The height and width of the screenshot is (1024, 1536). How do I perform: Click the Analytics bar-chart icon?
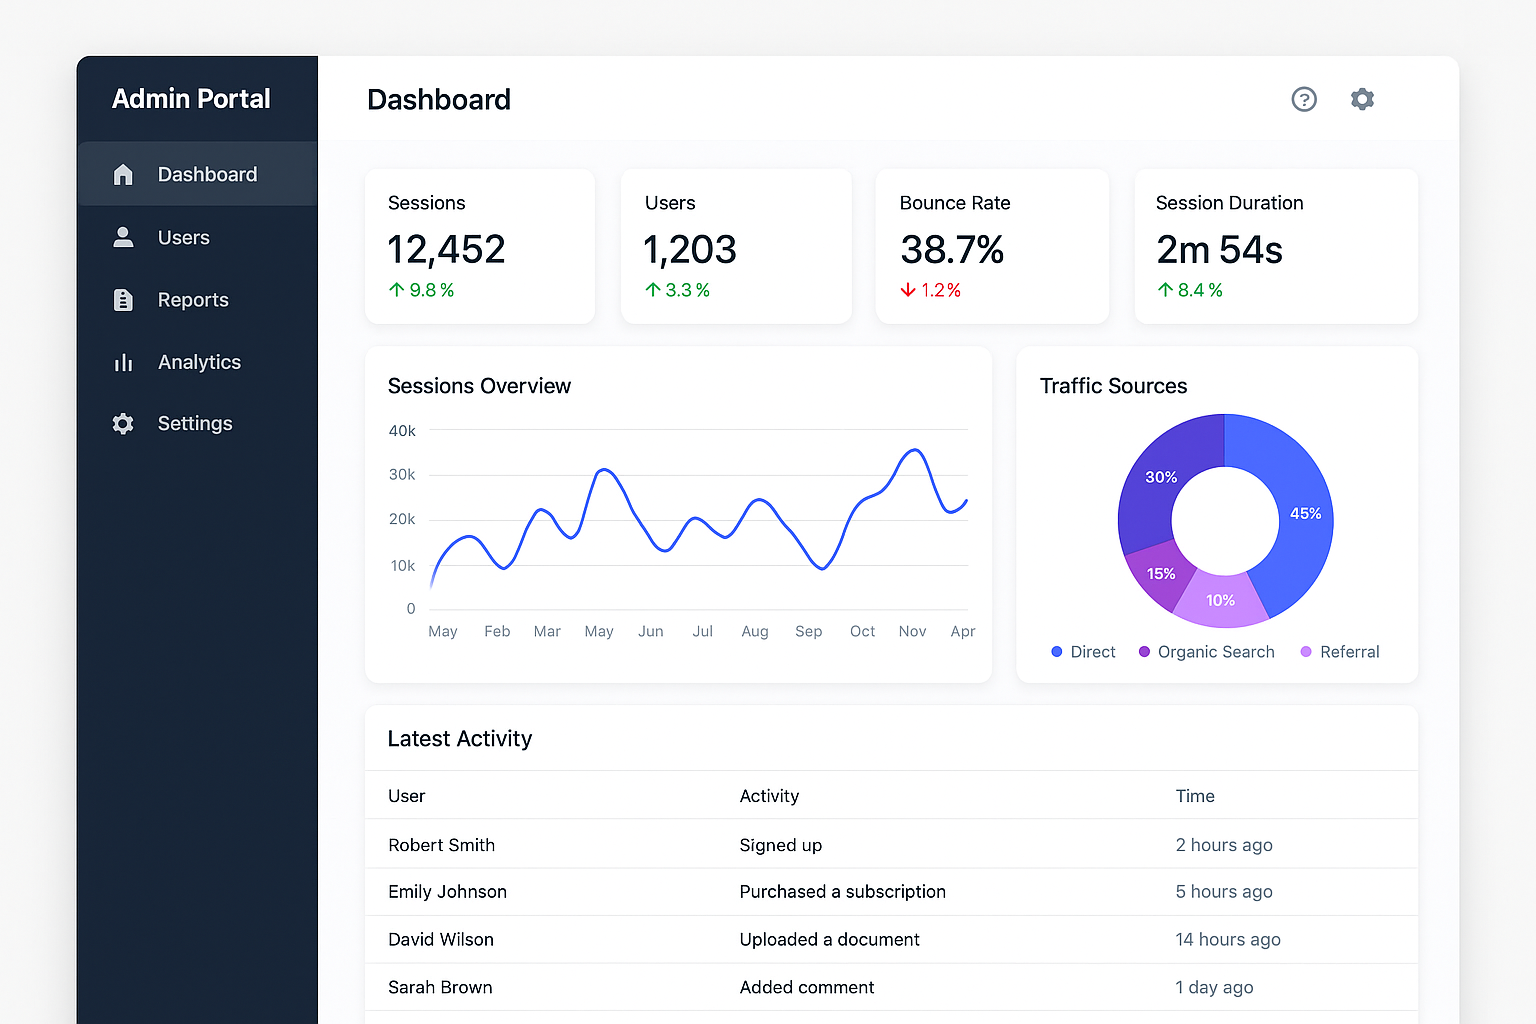(x=124, y=362)
